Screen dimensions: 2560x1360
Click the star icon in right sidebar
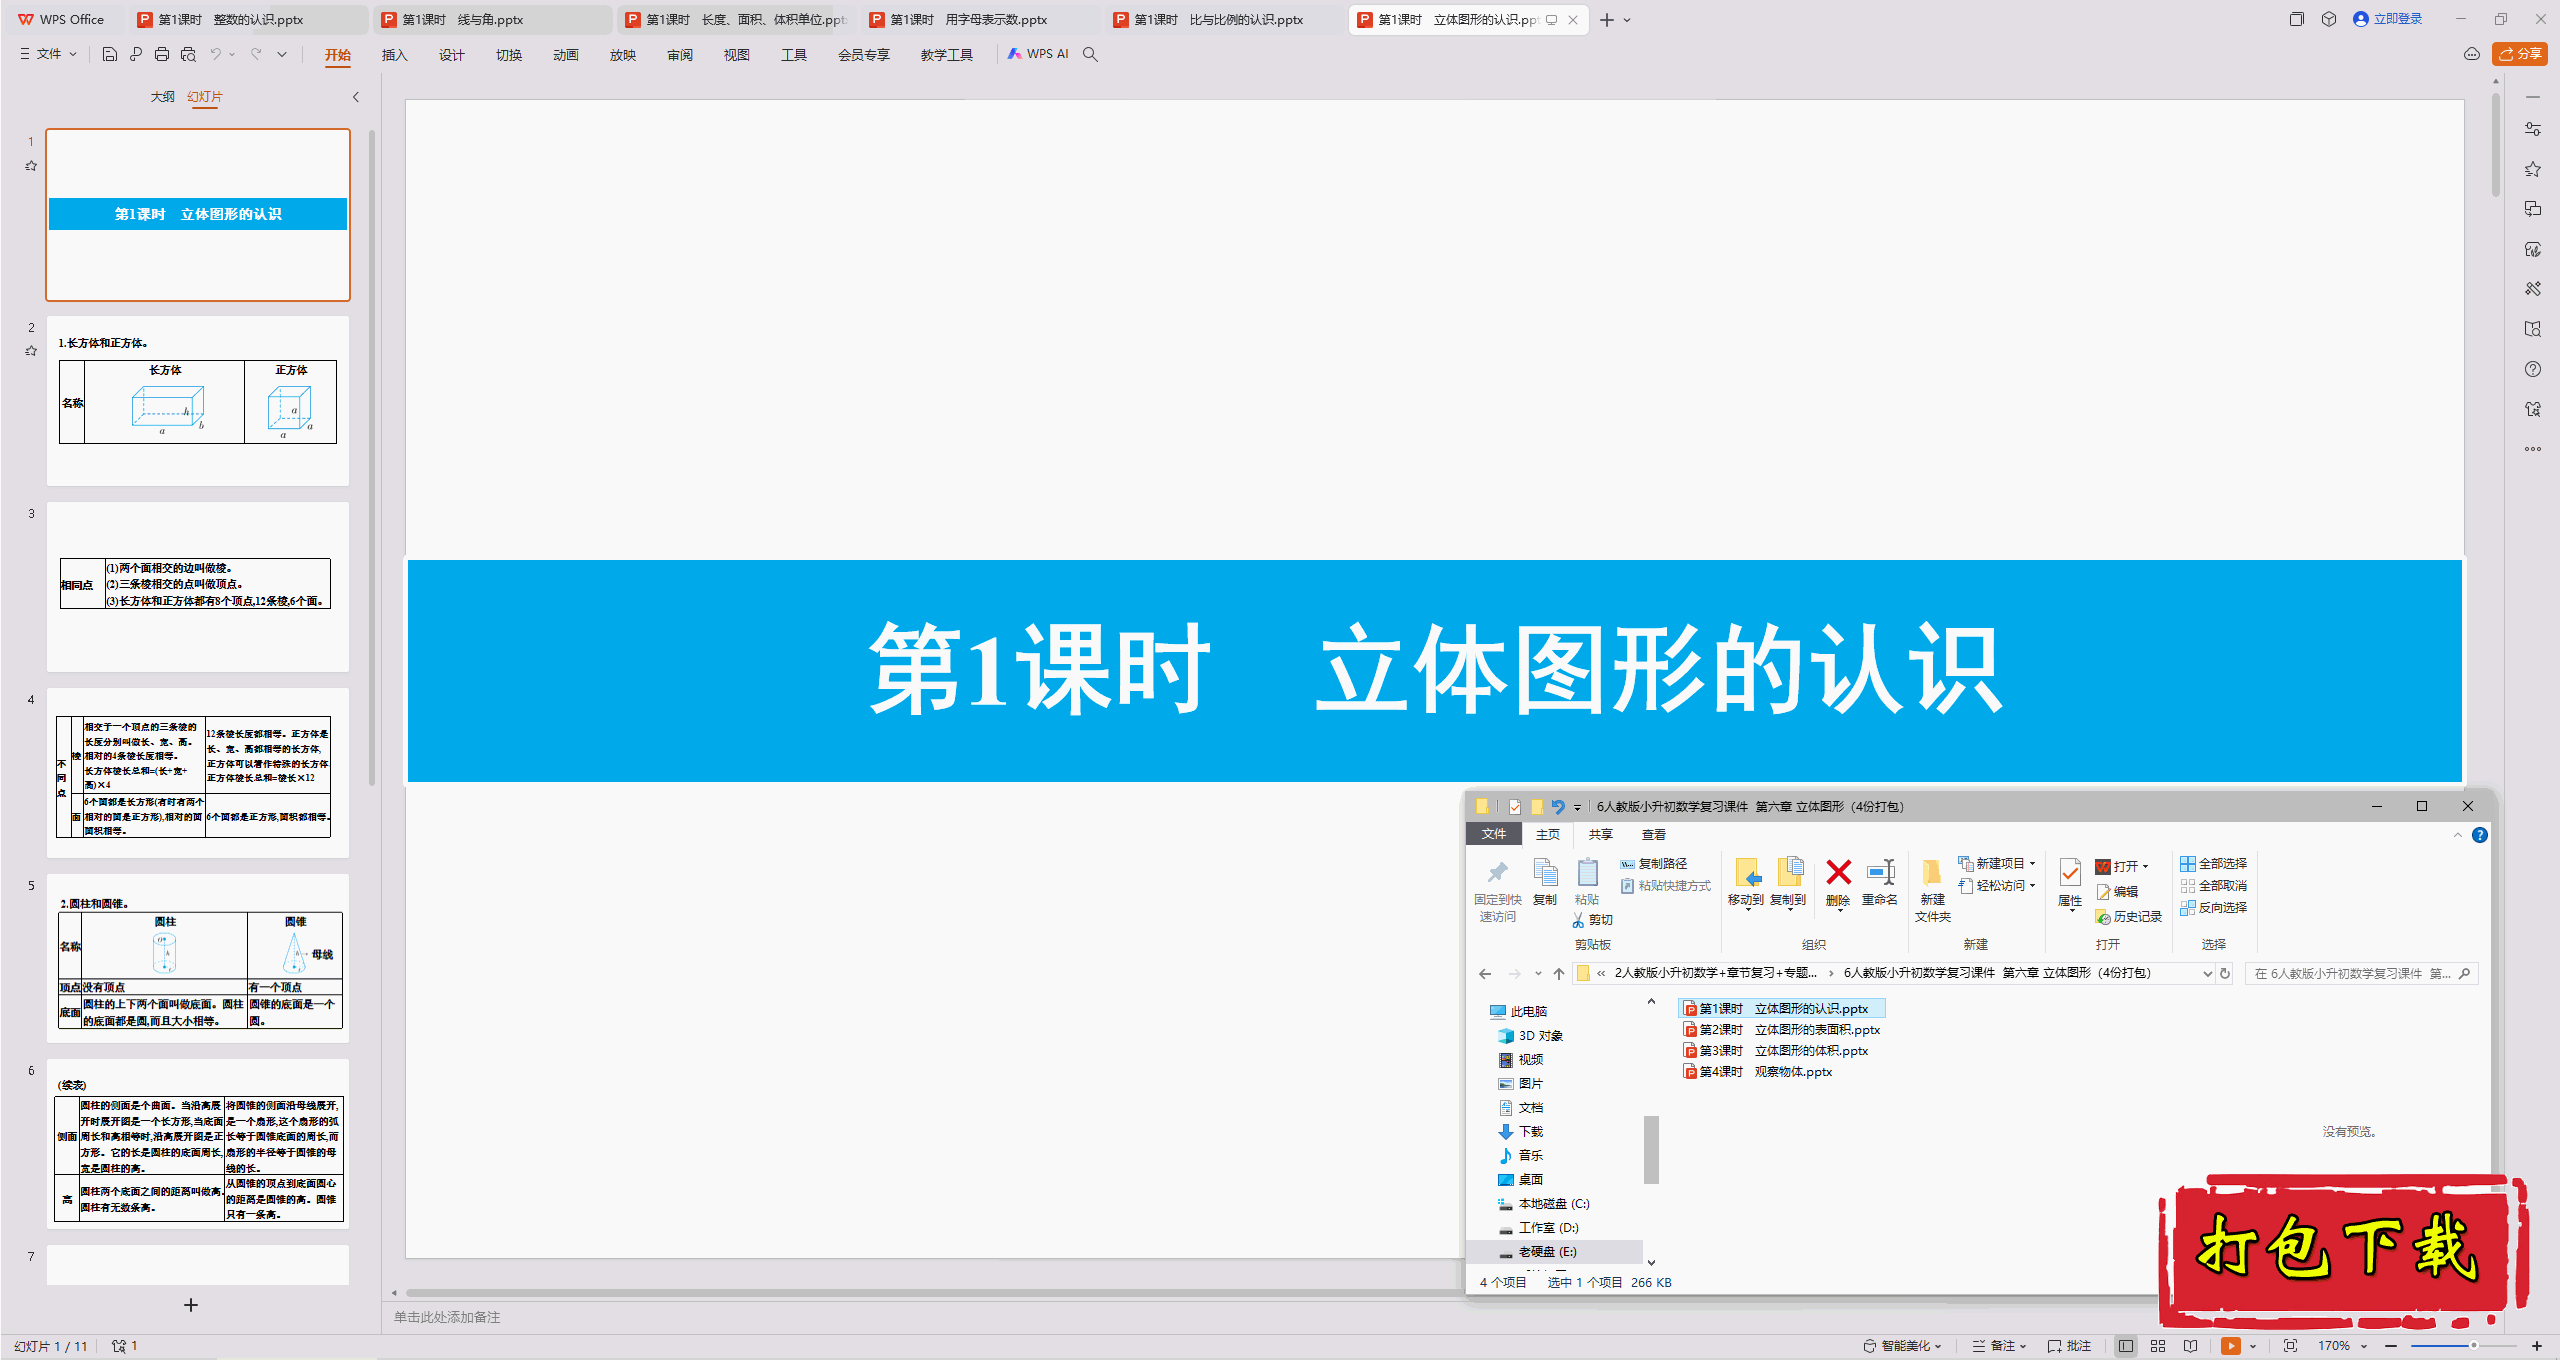point(2533,169)
